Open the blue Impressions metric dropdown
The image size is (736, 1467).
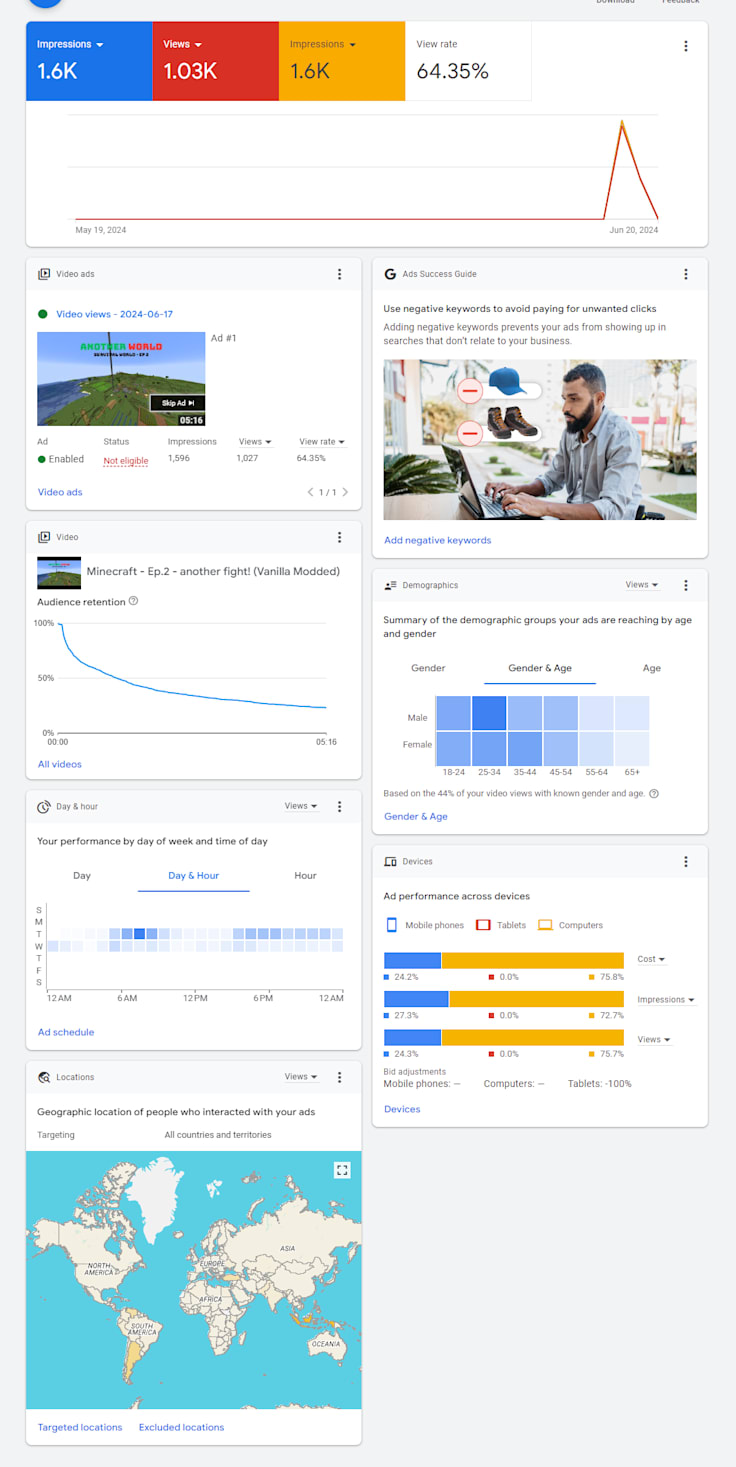pos(71,44)
